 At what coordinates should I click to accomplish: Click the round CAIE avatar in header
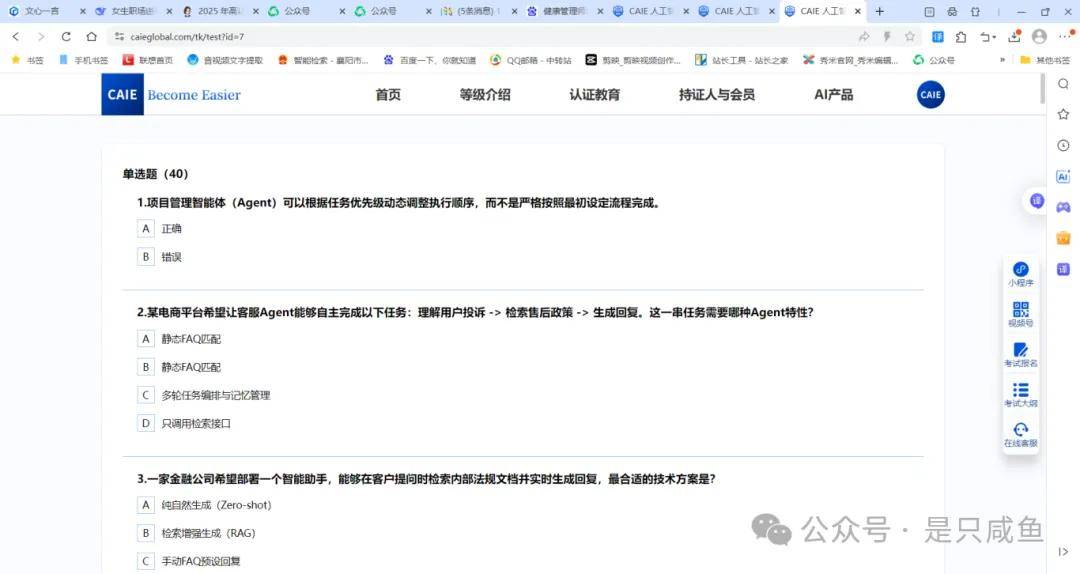930,95
